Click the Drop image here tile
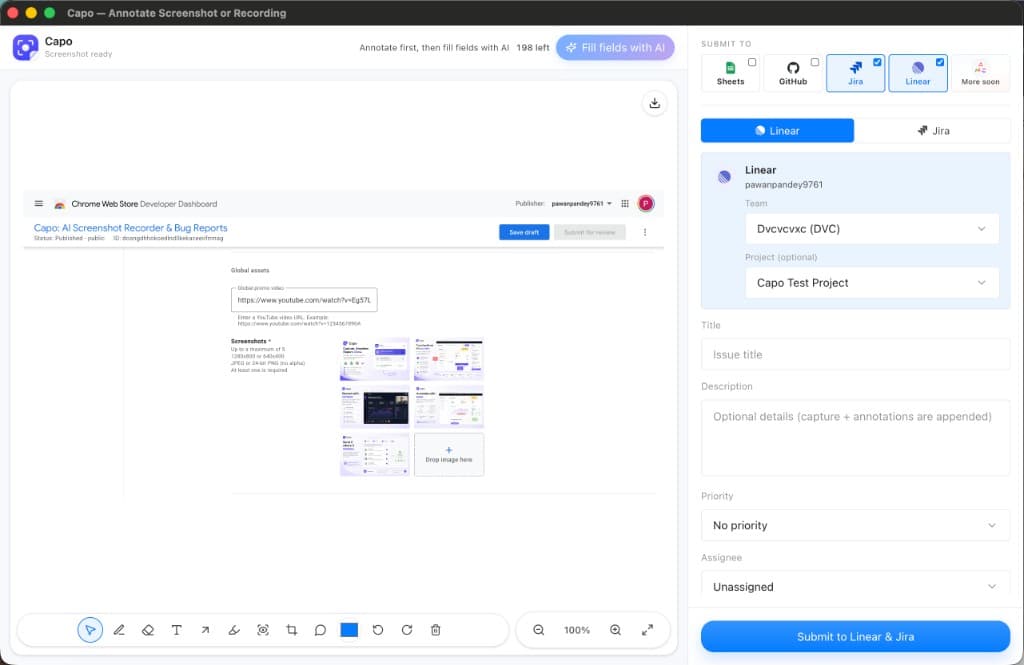 [449, 455]
